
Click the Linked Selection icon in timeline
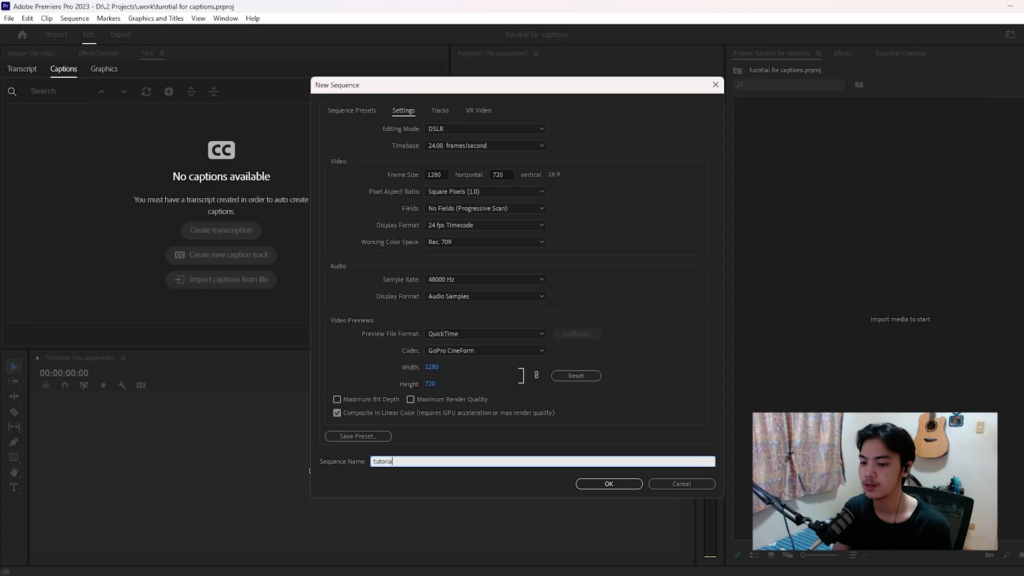click(84, 385)
